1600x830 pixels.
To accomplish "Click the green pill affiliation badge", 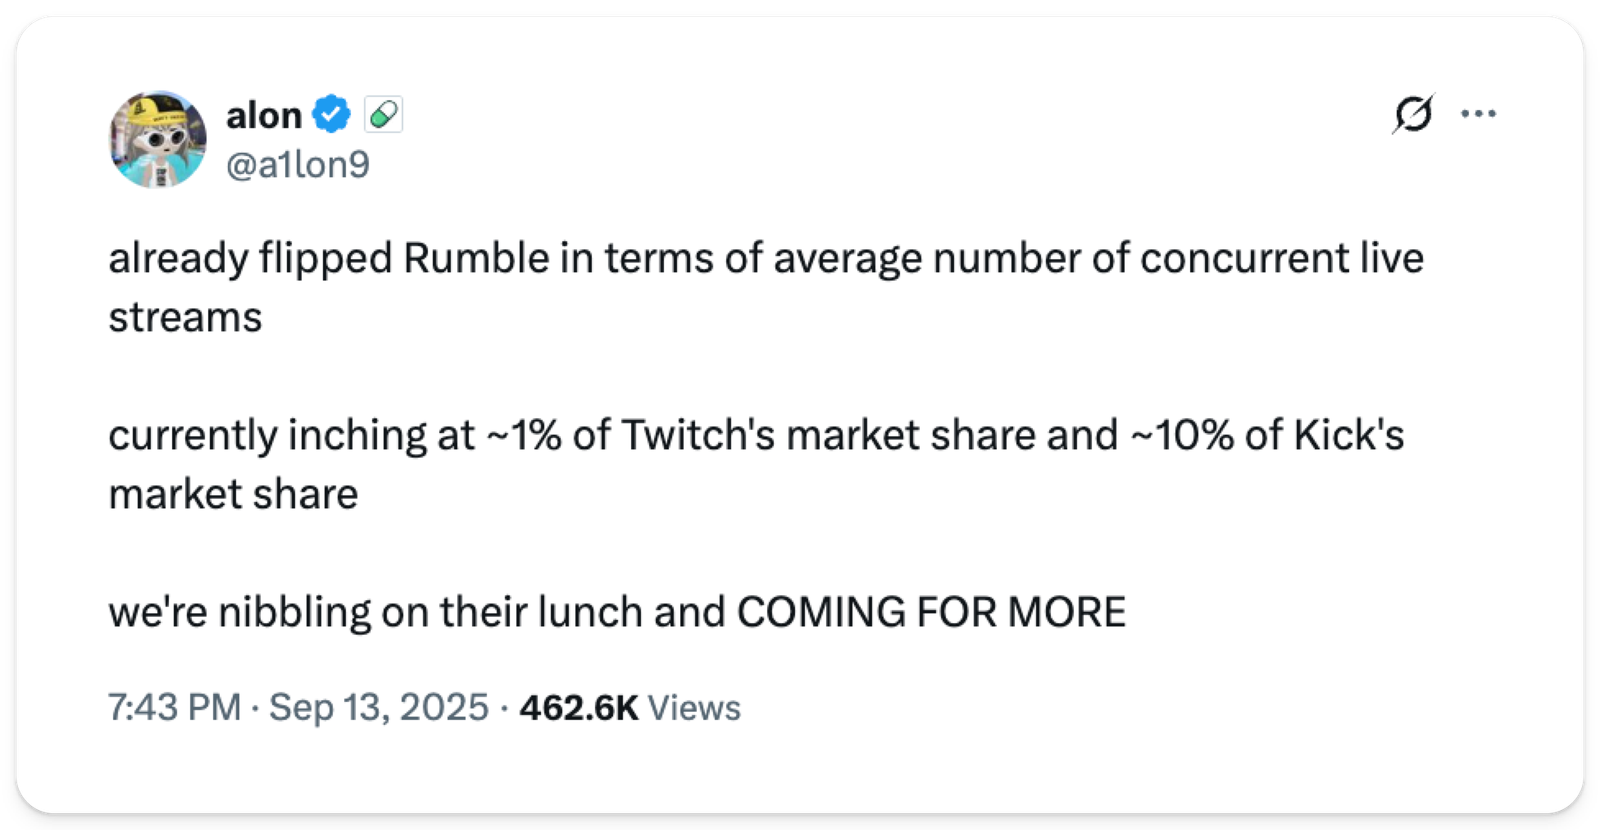I will (384, 115).
